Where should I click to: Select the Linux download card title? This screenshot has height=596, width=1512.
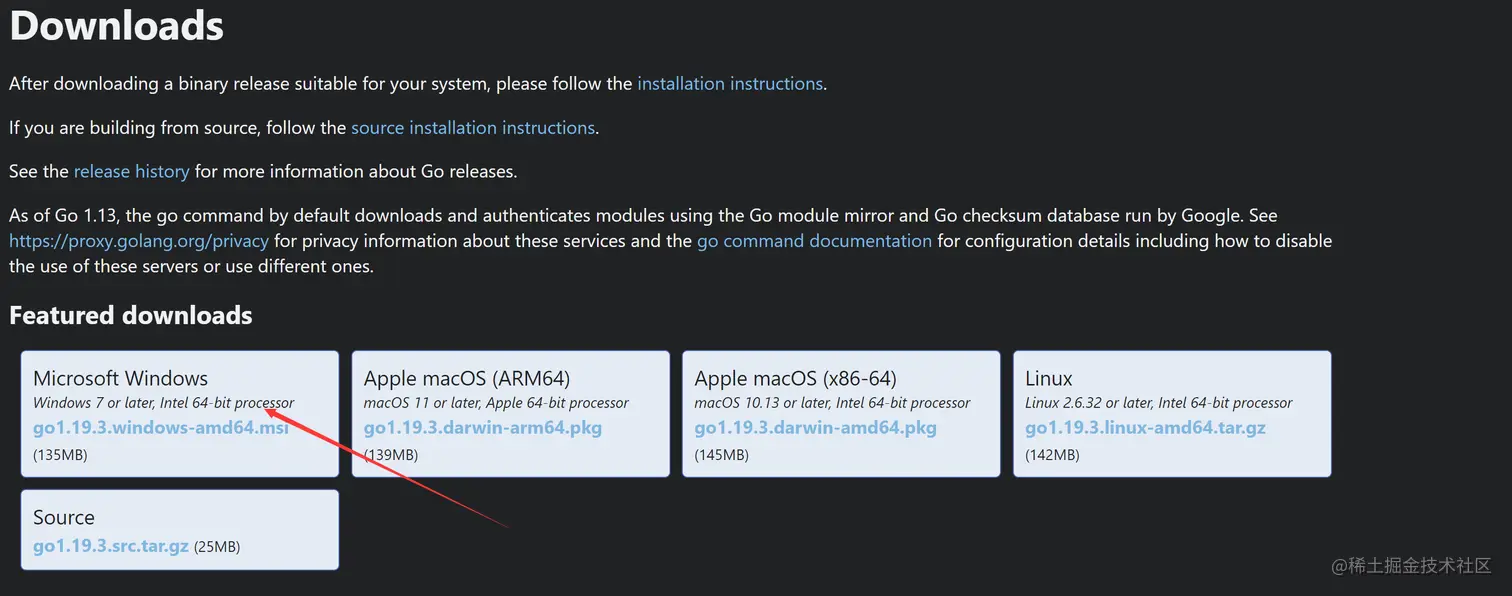1049,378
